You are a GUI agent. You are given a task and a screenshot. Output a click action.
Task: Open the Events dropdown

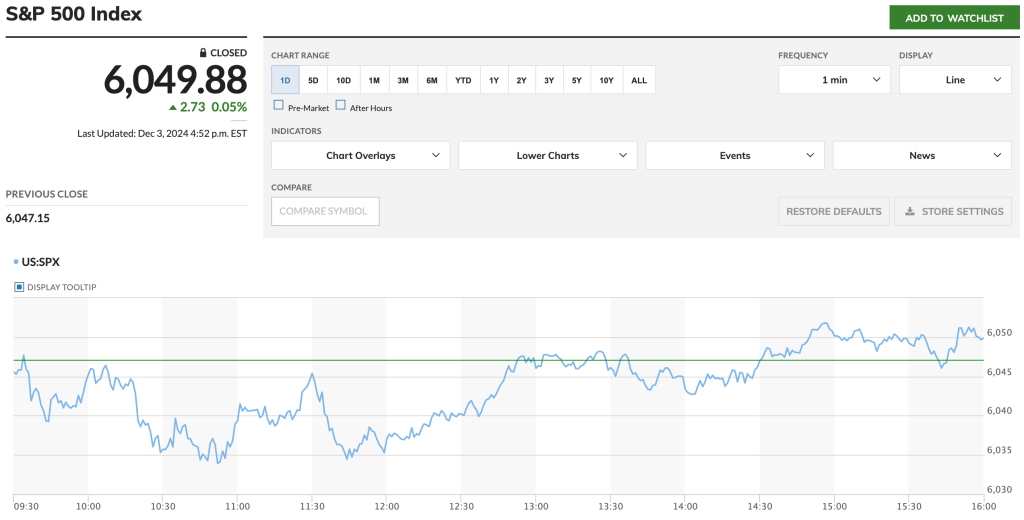click(x=734, y=155)
